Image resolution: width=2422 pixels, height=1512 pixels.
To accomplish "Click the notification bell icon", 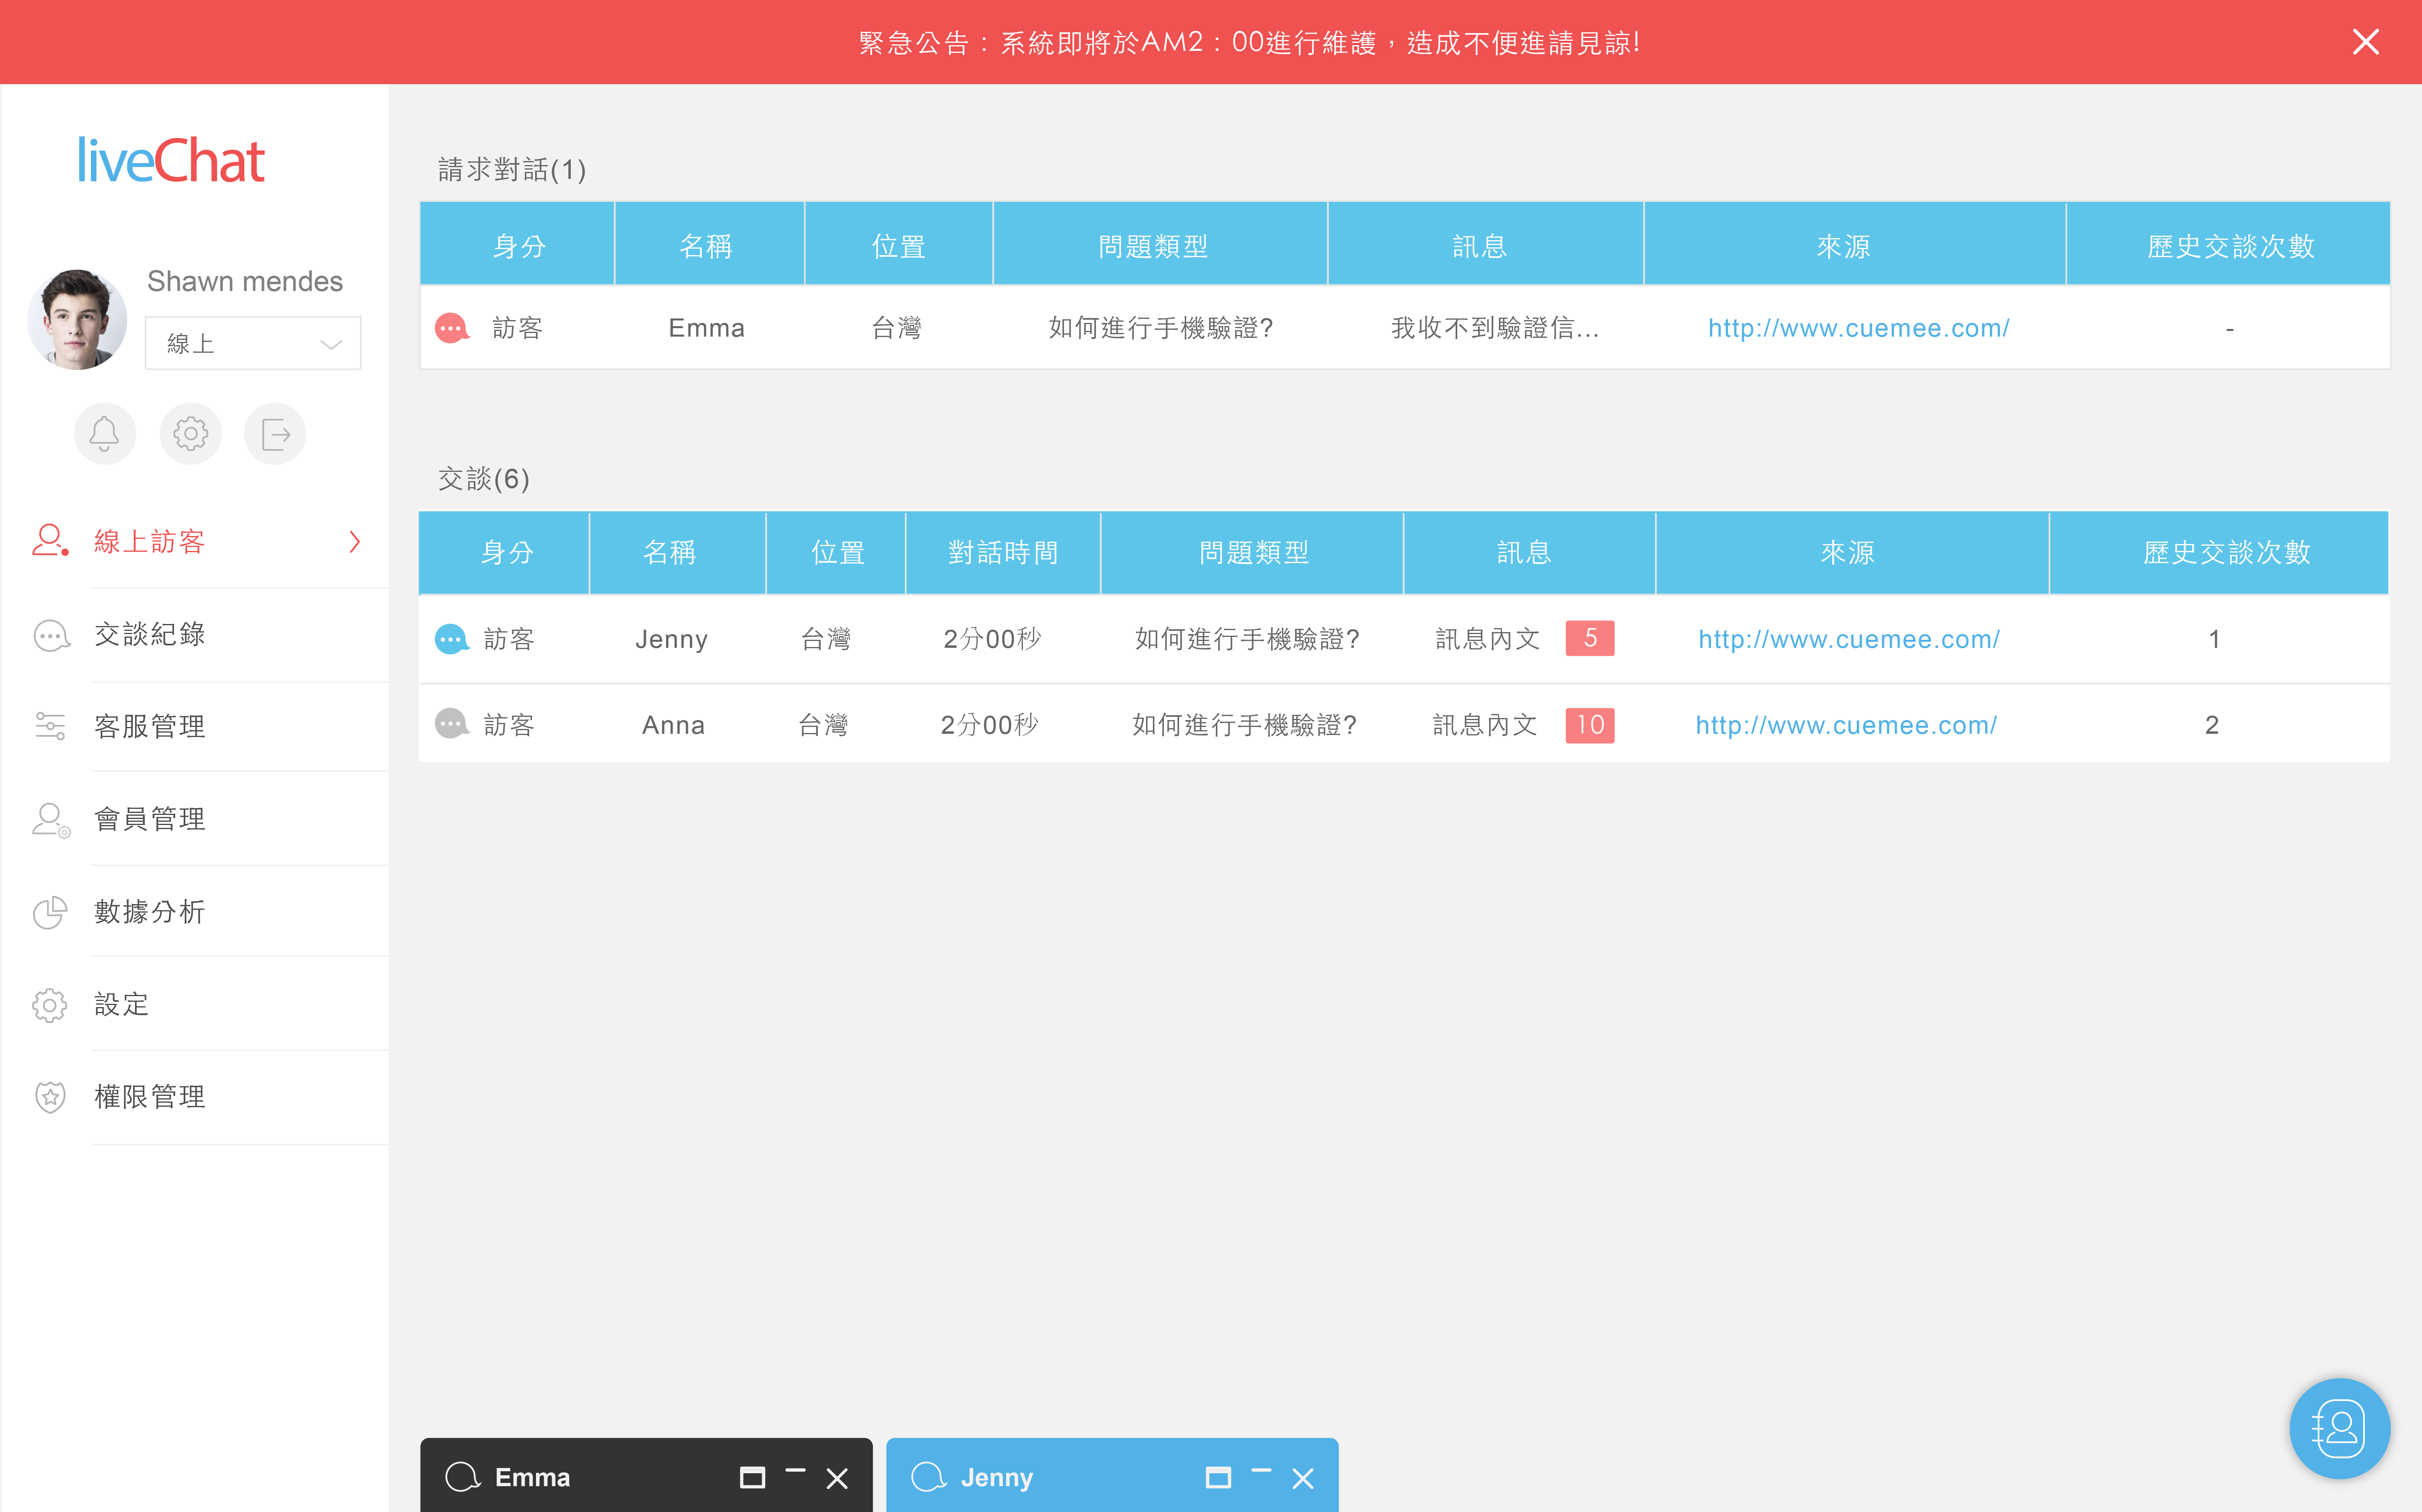I will pyautogui.click(x=104, y=434).
